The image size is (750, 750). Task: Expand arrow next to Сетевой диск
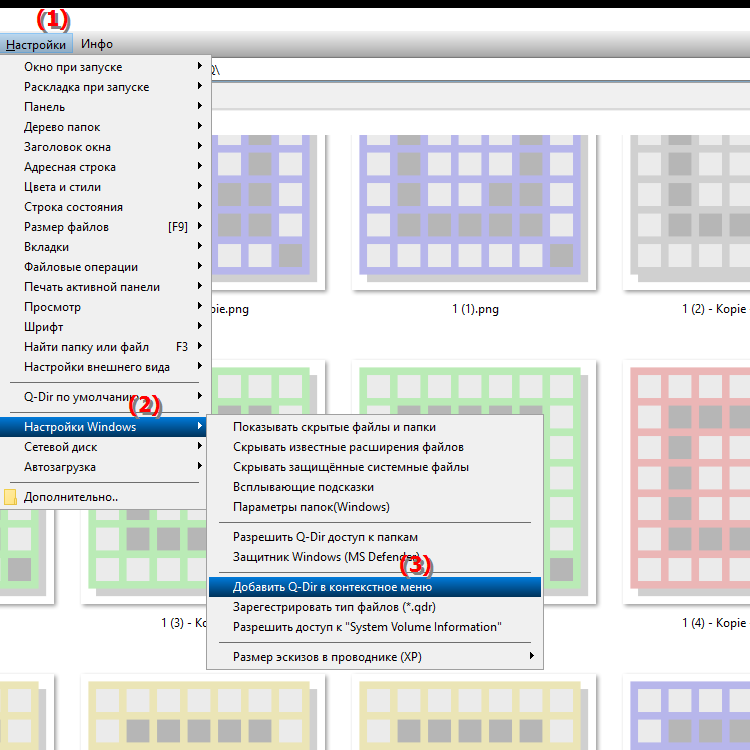pyautogui.click(x=200, y=446)
